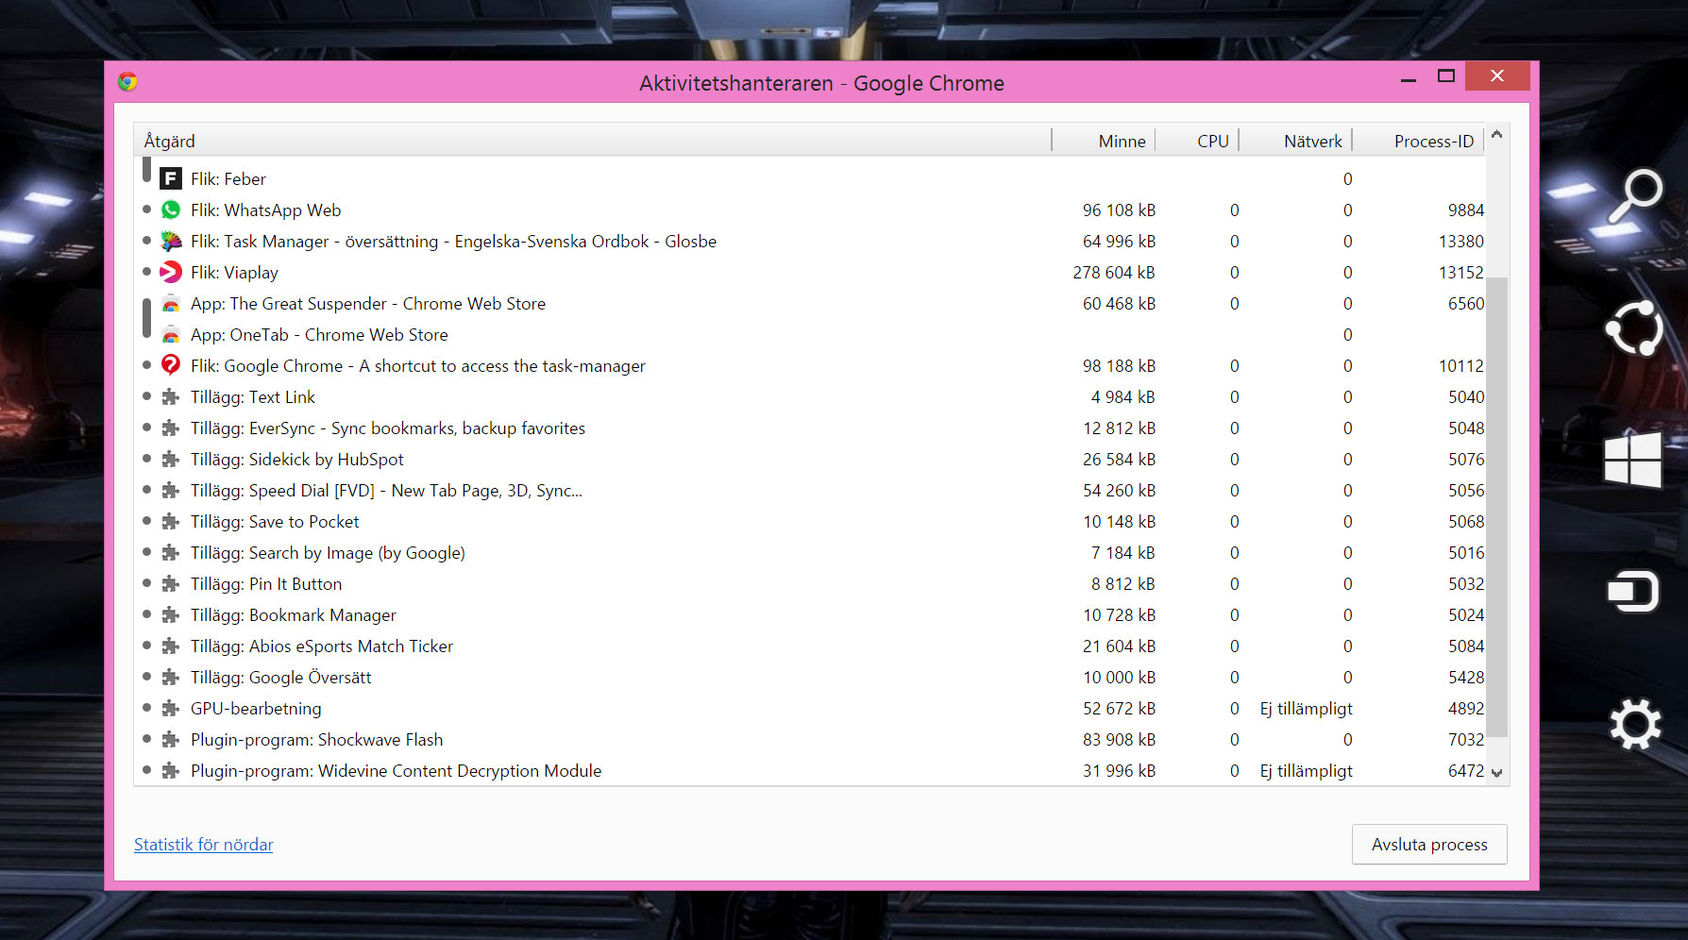Select the row Flik: Feber
The width and height of the screenshot is (1688, 940).
tap(810, 179)
